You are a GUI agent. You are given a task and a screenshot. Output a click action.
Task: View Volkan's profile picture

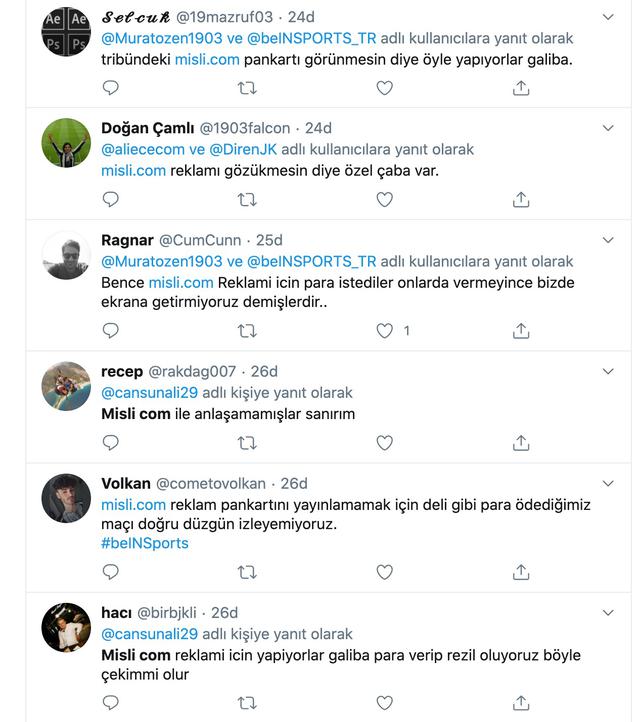pyautogui.click(x=66, y=498)
